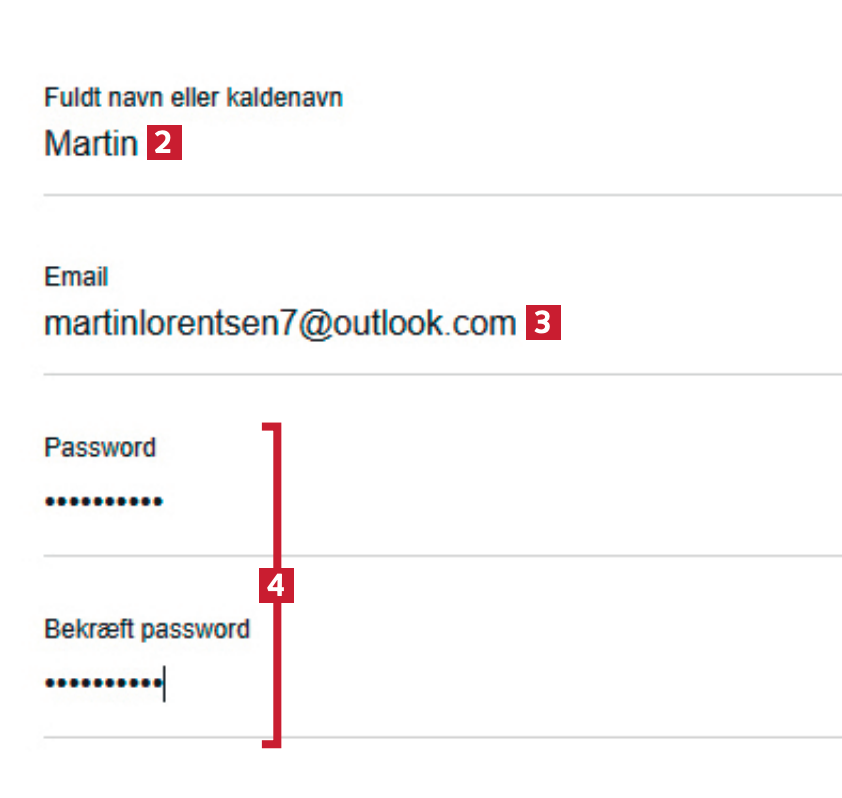Click the underline below the email address
The width and height of the screenshot is (842, 798).
pos(440,375)
